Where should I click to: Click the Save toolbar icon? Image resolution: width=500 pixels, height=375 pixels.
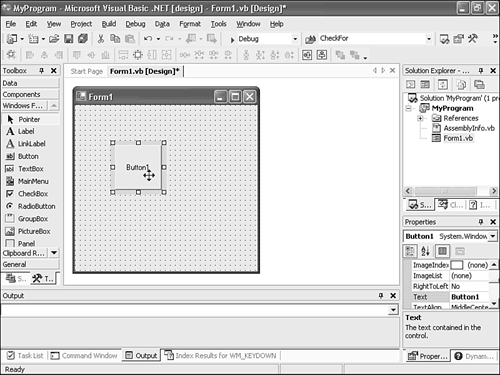69,39
